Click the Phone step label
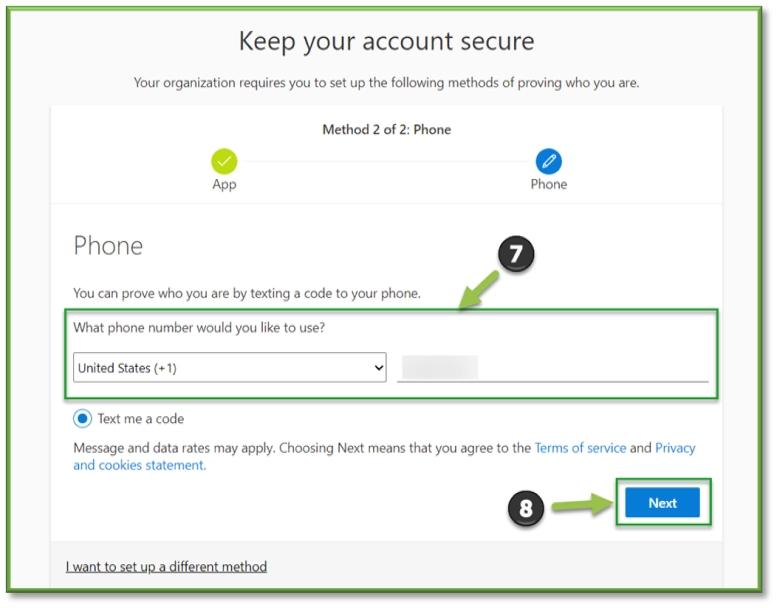This screenshot has width=777, height=608. pos(549,184)
